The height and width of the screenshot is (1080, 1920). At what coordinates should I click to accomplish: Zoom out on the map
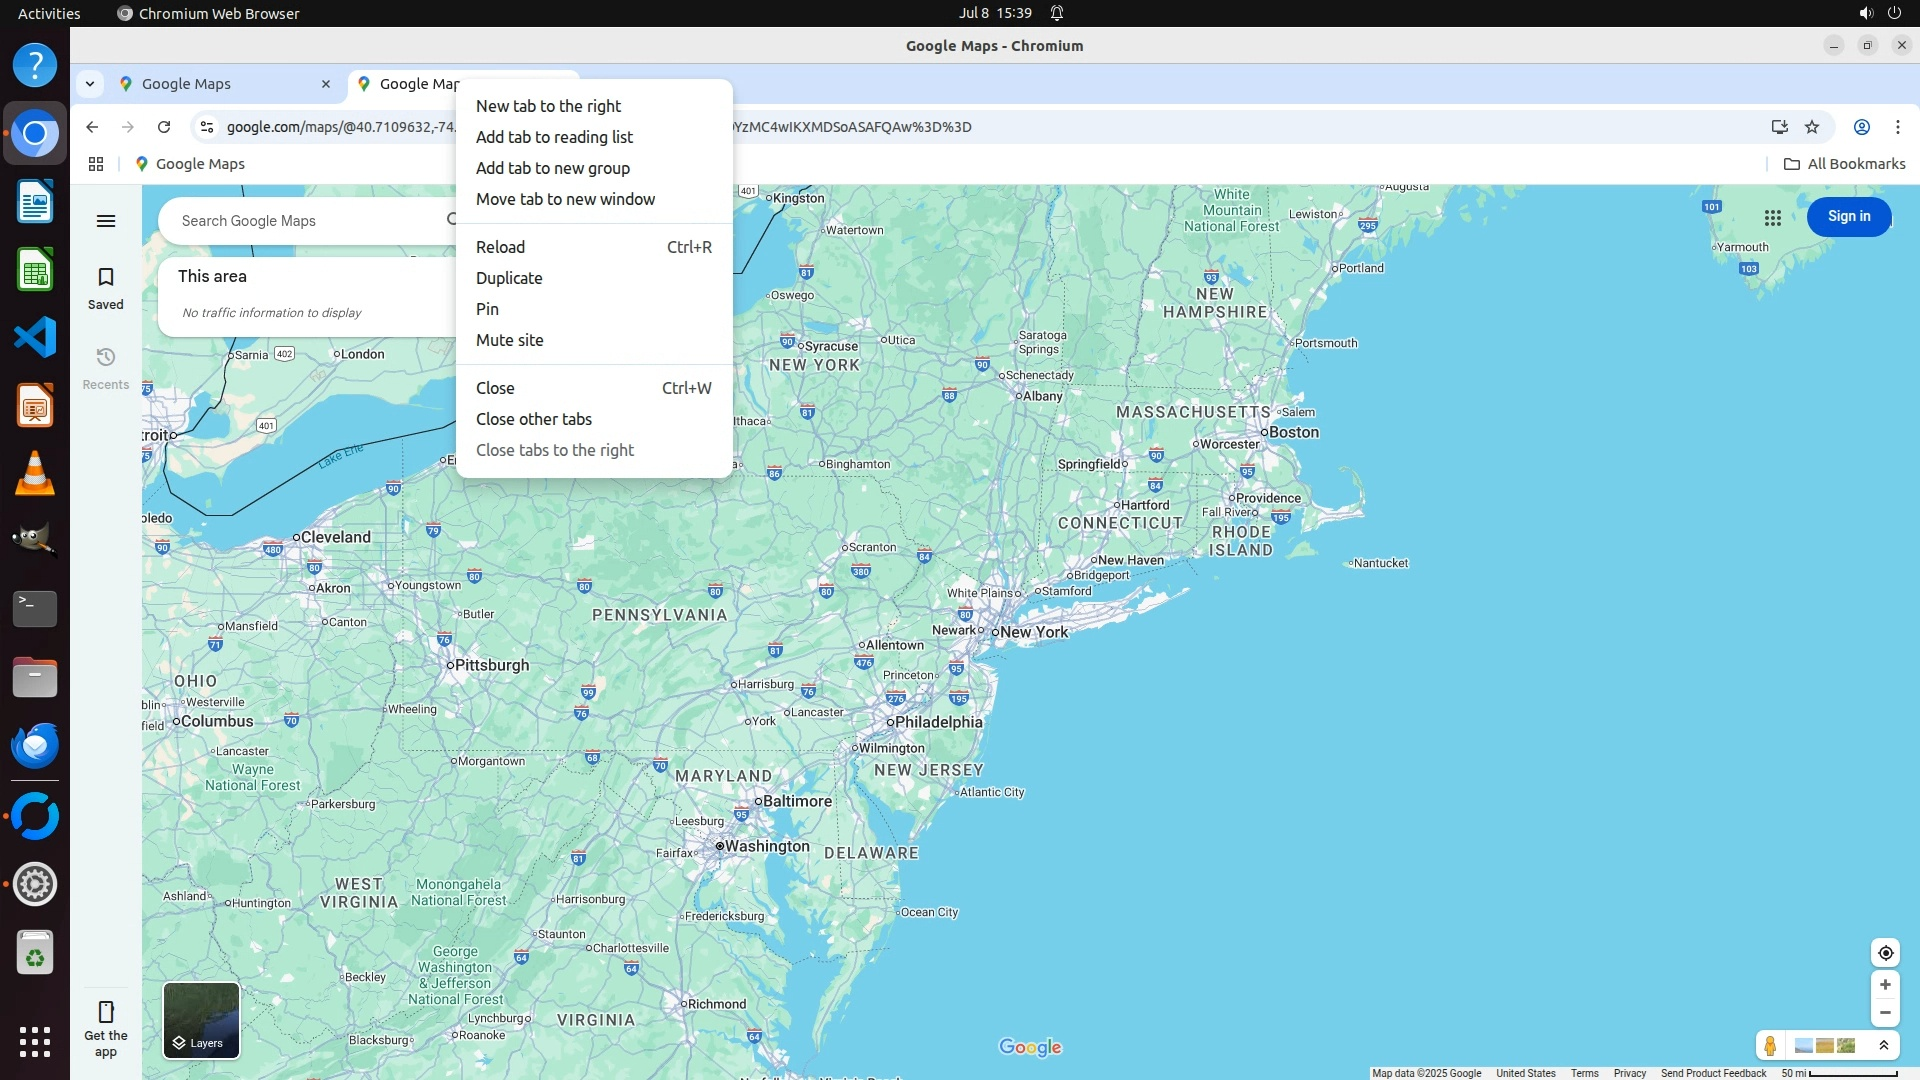pyautogui.click(x=1885, y=1013)
